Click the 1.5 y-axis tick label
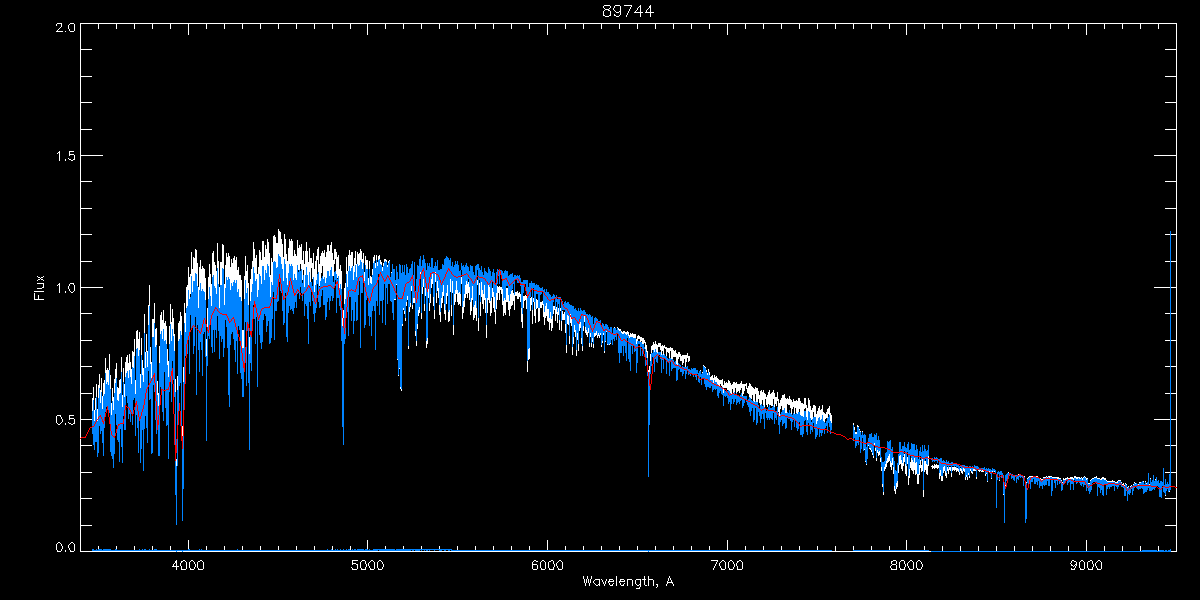1200x600 pixels. point(66,157)
